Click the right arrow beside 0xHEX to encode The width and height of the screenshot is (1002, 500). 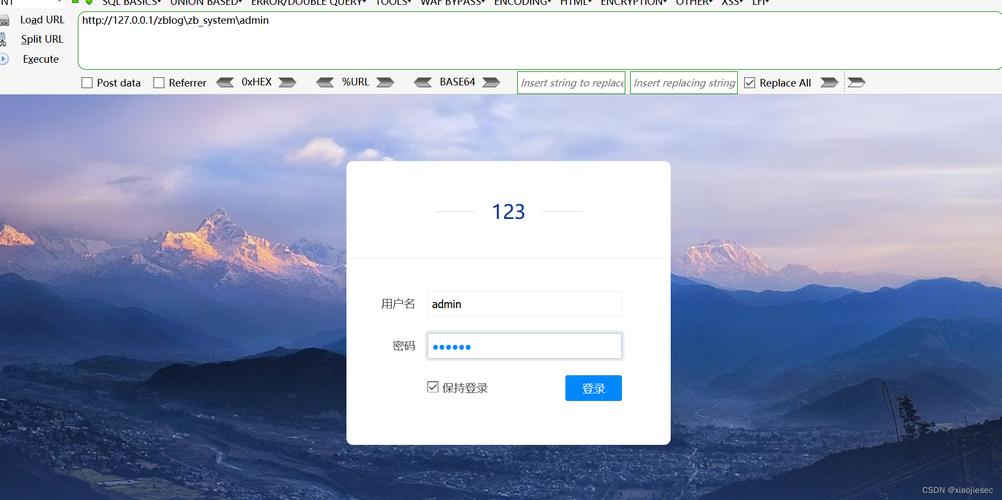tap(288, 82)
